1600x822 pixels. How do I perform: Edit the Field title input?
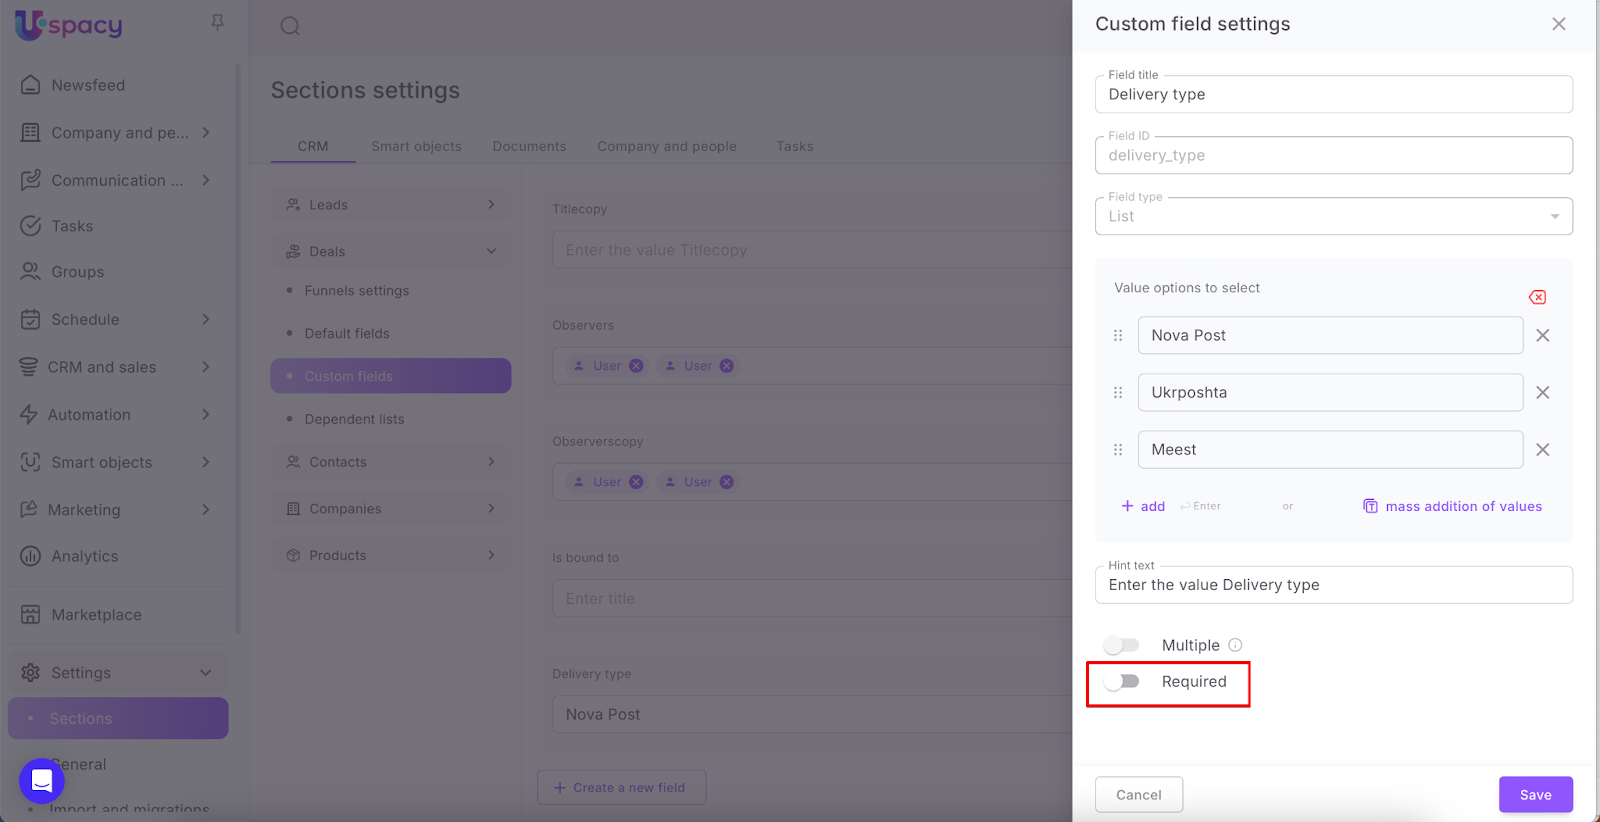pos(1333,95)
